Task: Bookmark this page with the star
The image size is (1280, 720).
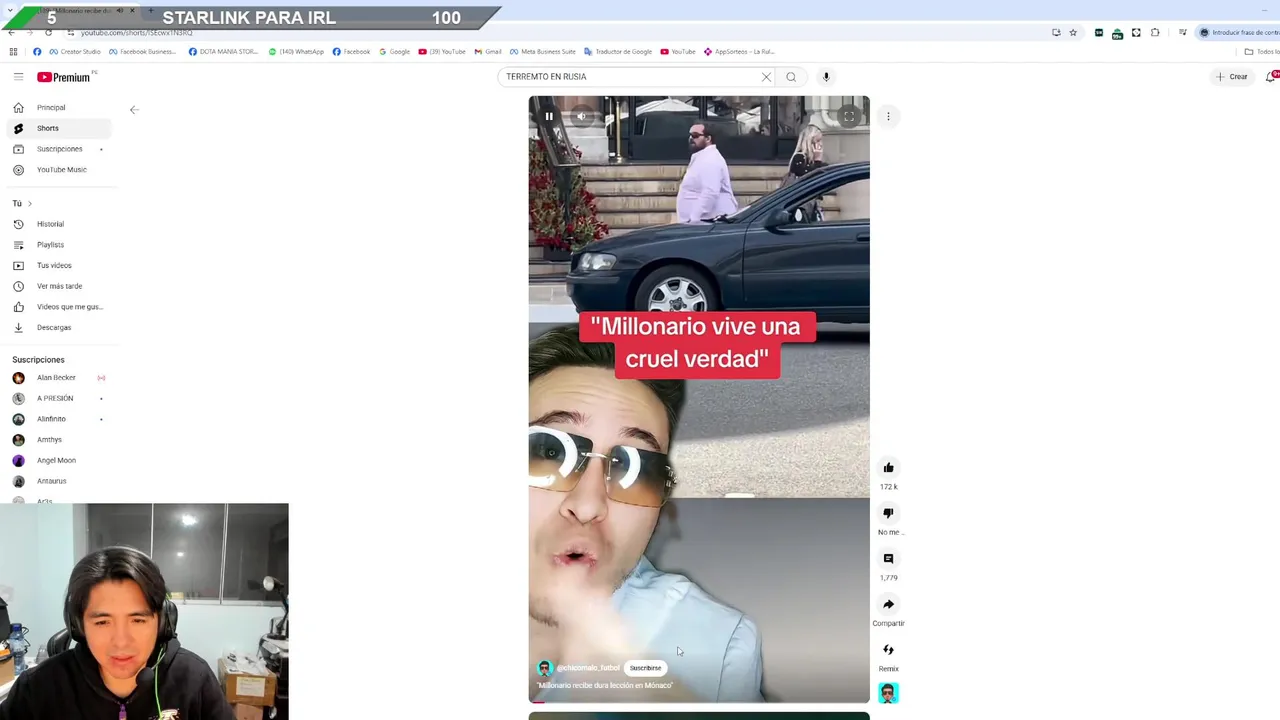Action: pos(1073,33)
